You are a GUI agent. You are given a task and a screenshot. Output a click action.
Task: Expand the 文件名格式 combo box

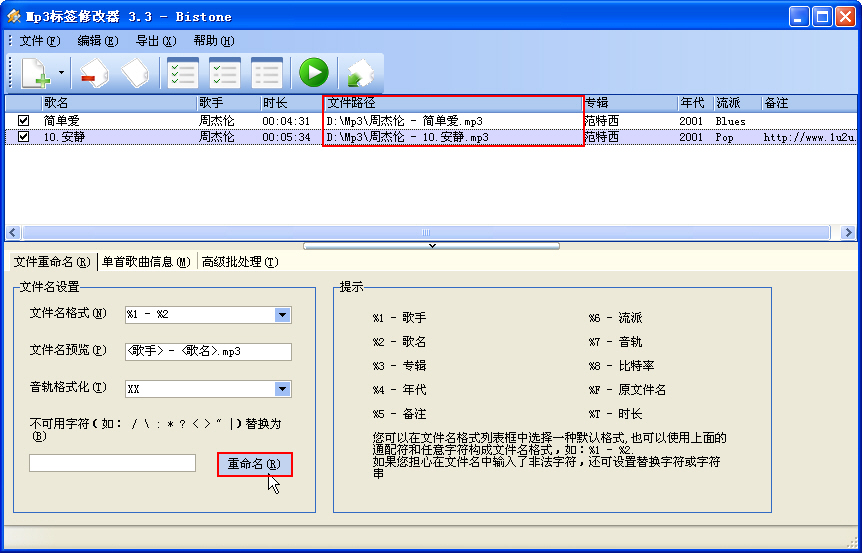tap(281, 315)
